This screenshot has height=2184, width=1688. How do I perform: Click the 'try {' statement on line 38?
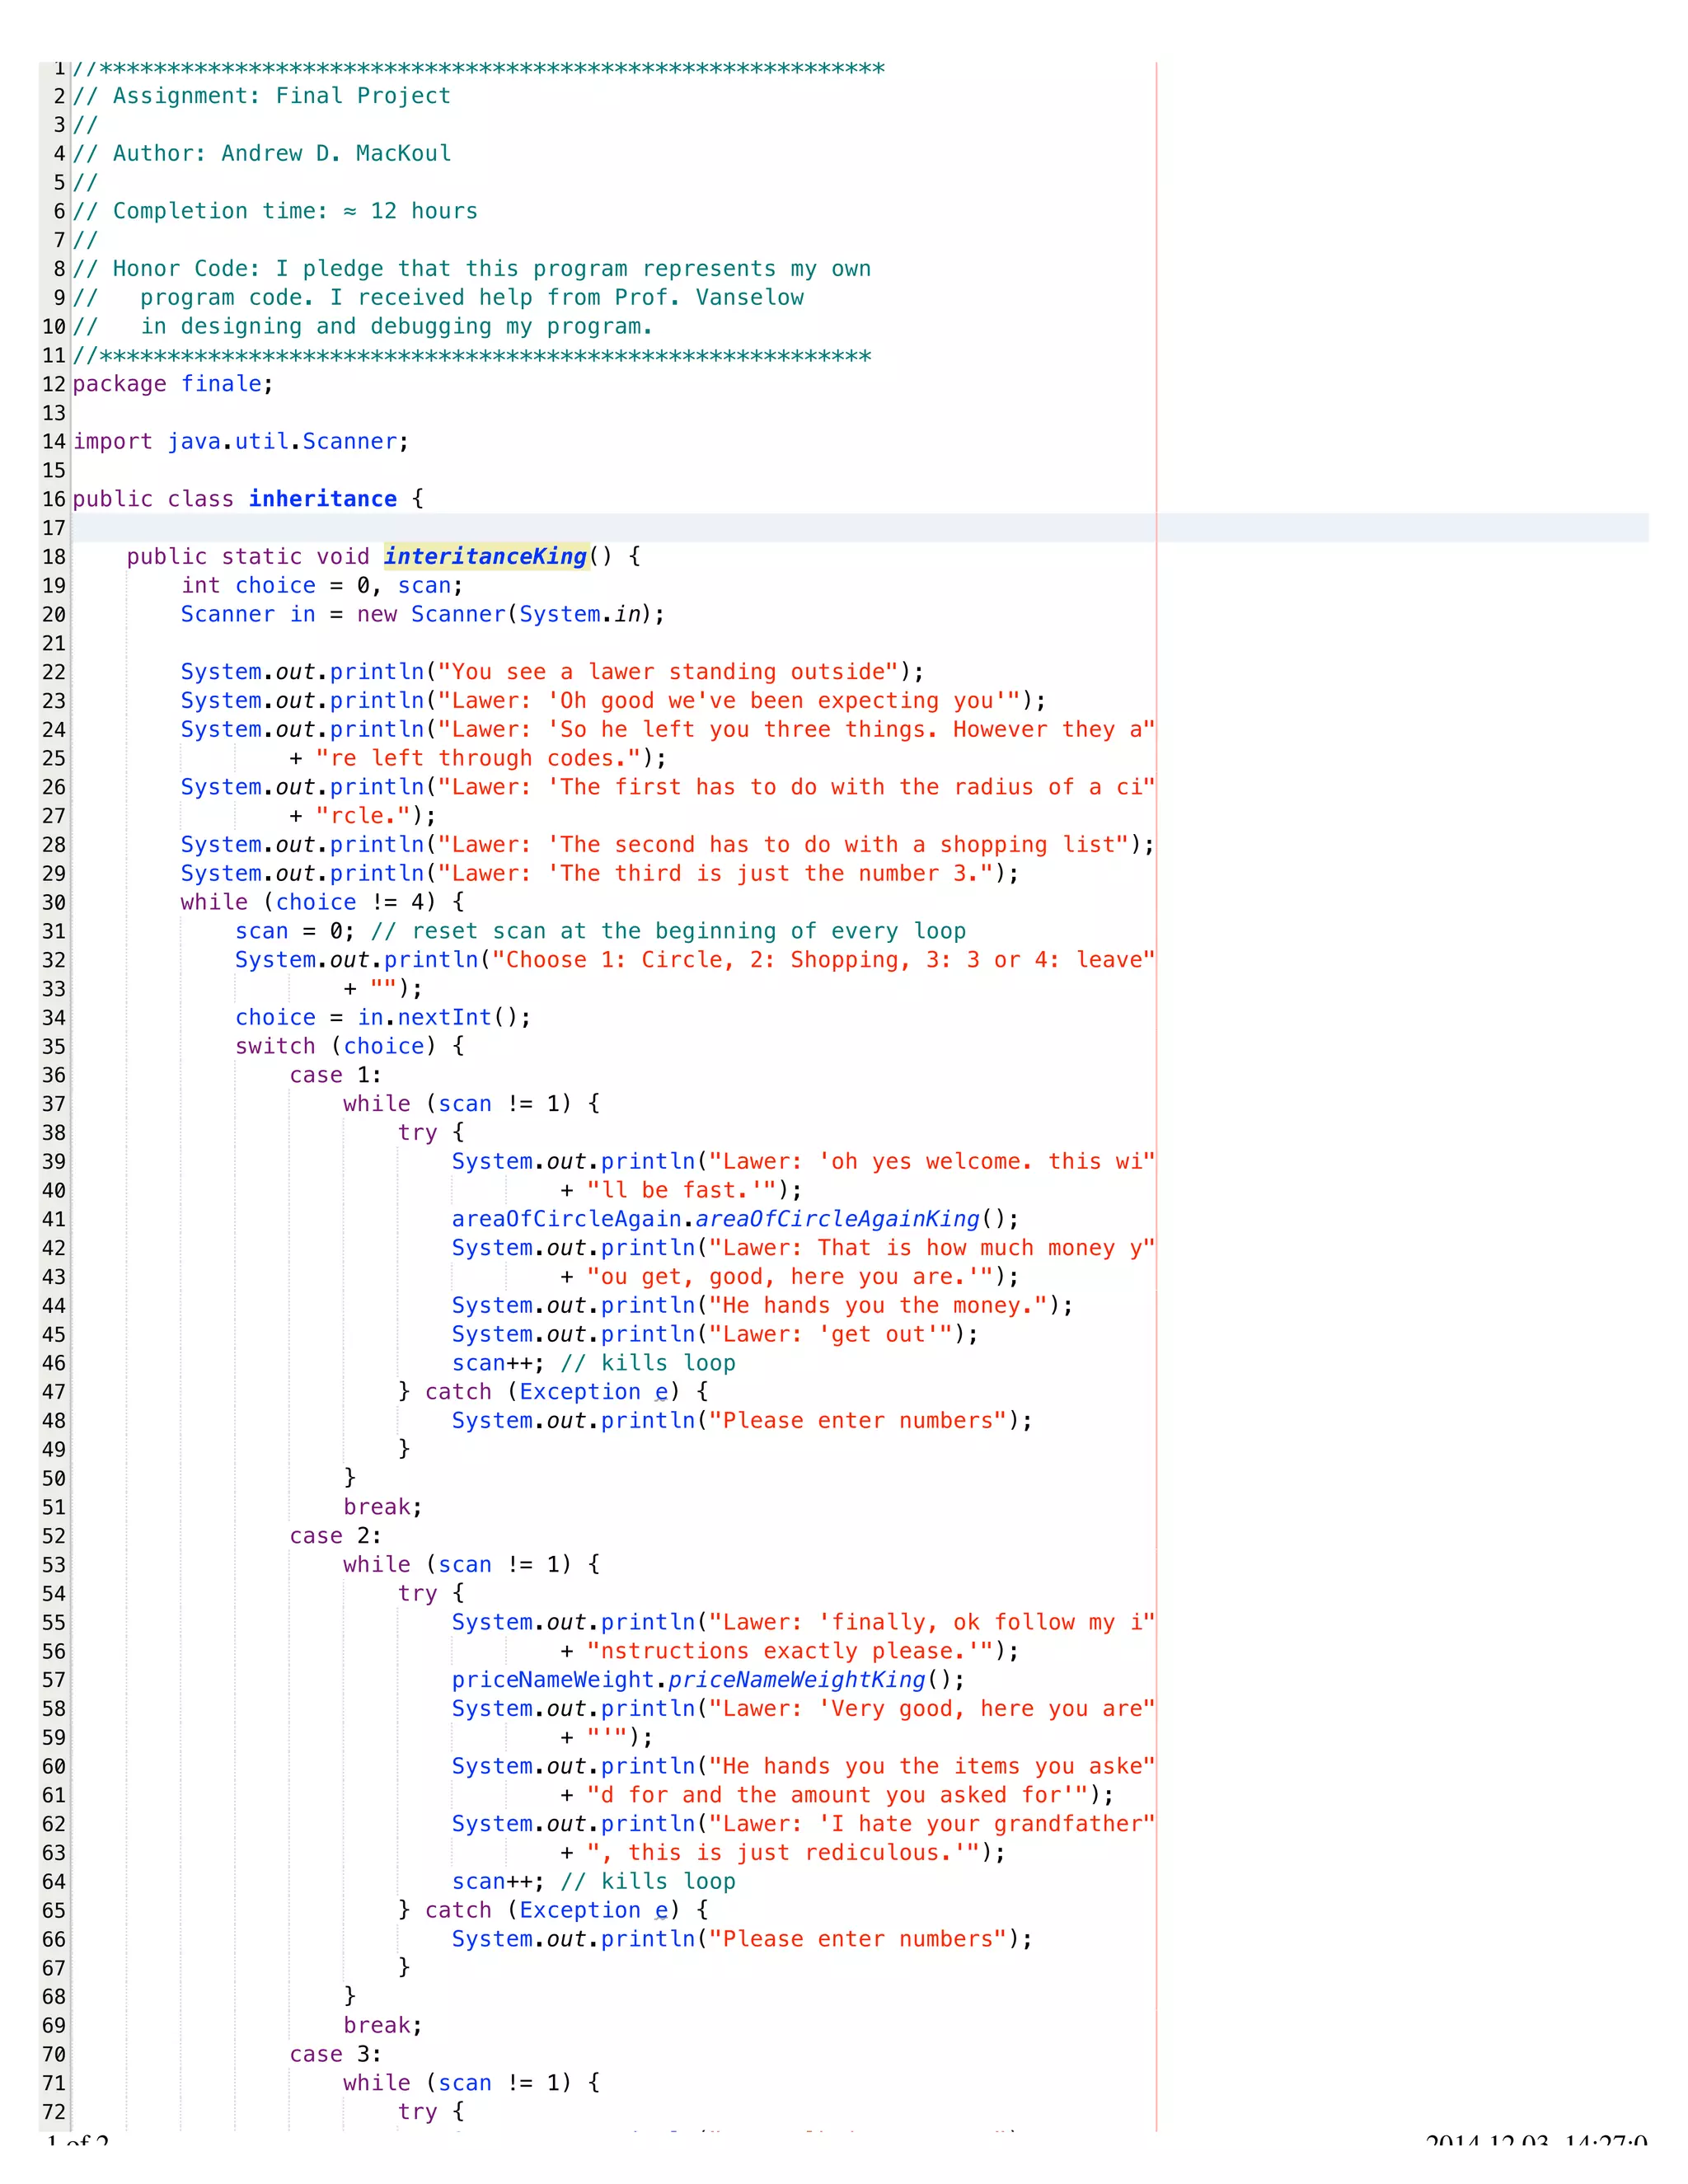coord(431,1133)
